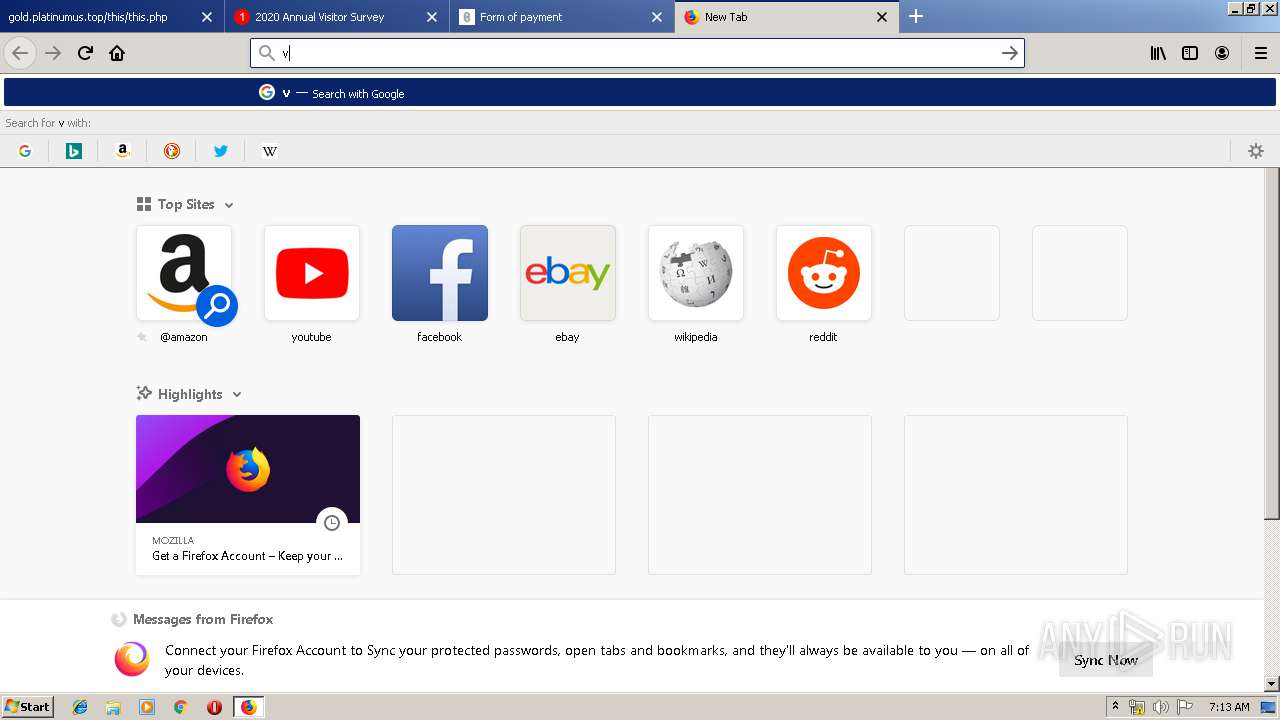Open the Firefox Account icon
Viewport: 1280px width, 720px height.
1222,53
